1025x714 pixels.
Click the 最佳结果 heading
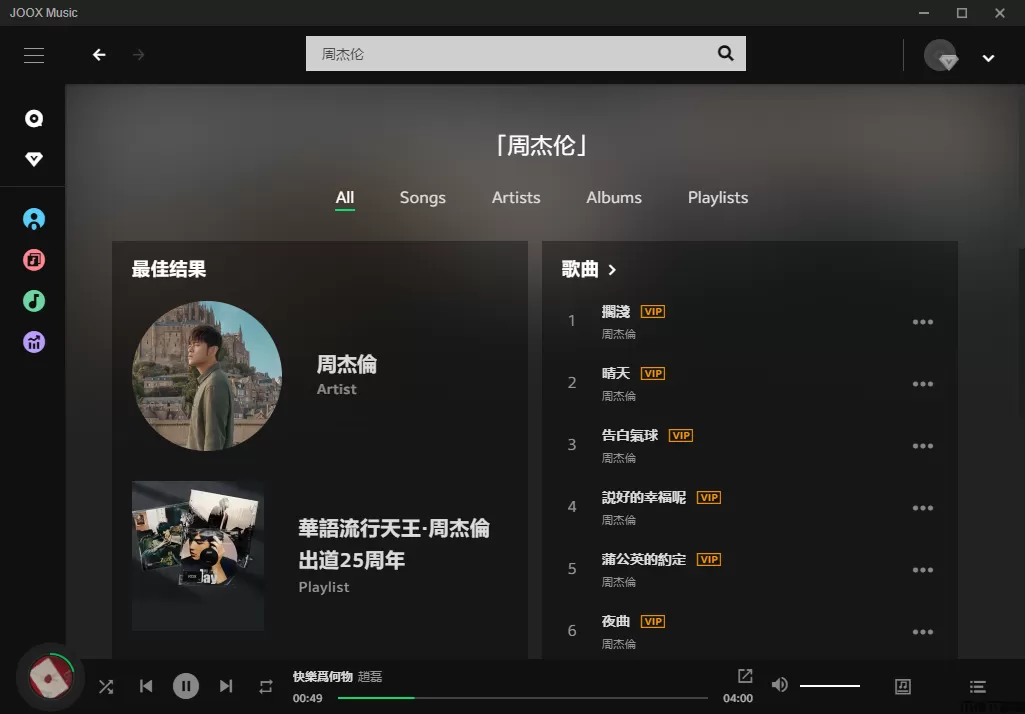tap(169, 269)
